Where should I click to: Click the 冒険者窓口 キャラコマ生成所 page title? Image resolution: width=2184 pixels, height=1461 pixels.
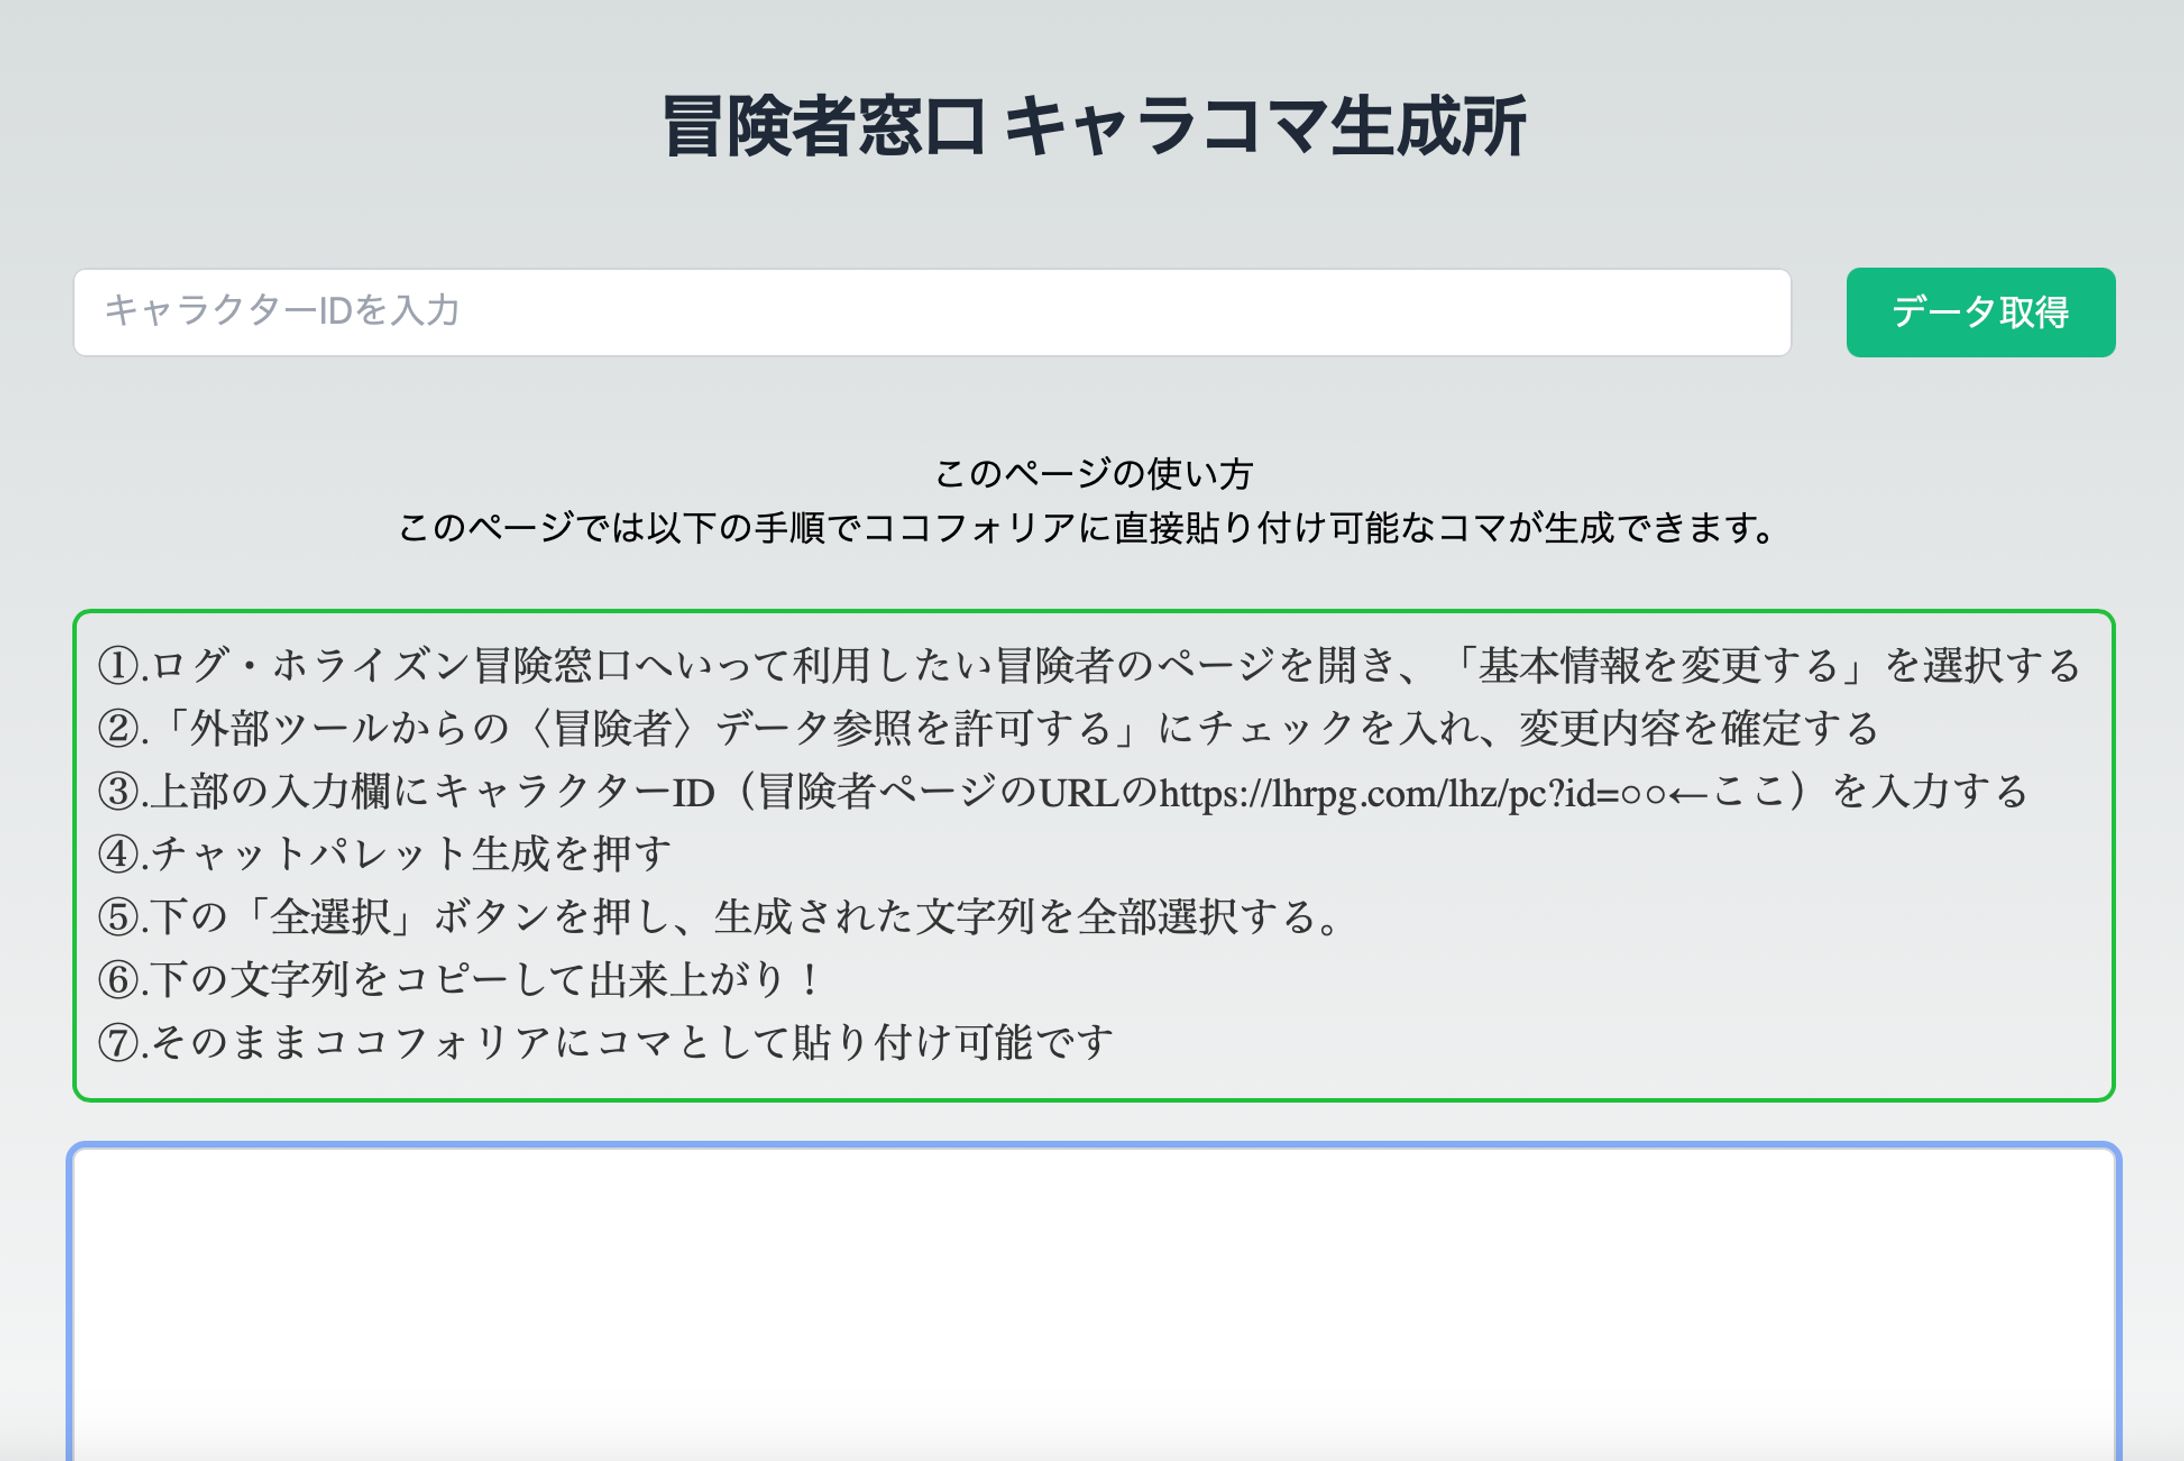tap(1093, 127)
